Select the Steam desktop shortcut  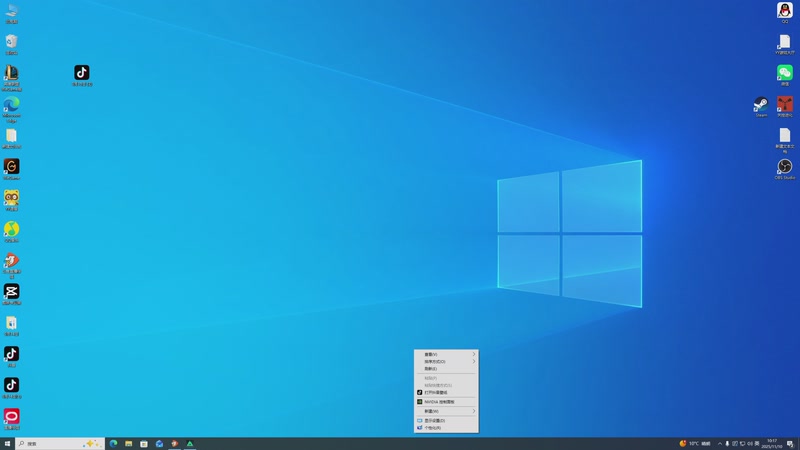(x=761, y=107)
